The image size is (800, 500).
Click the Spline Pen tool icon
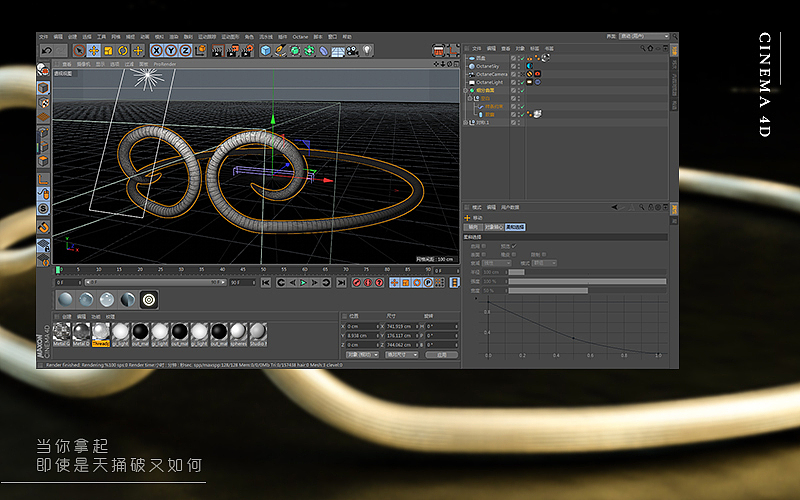coord(280,51)
